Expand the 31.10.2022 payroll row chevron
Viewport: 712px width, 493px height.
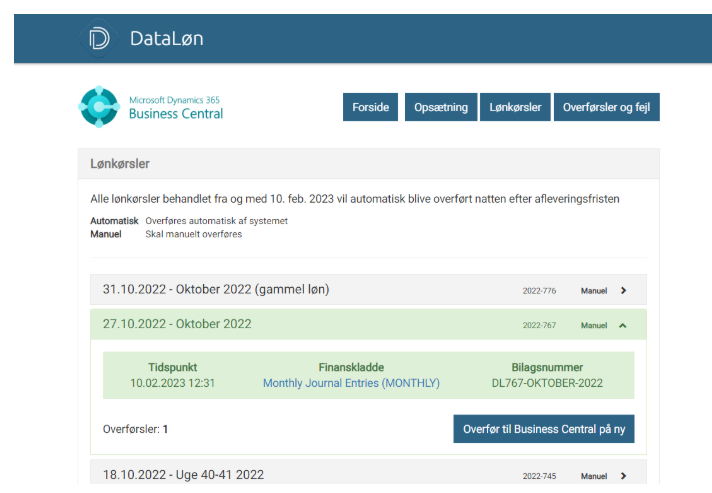pos(623,291)
